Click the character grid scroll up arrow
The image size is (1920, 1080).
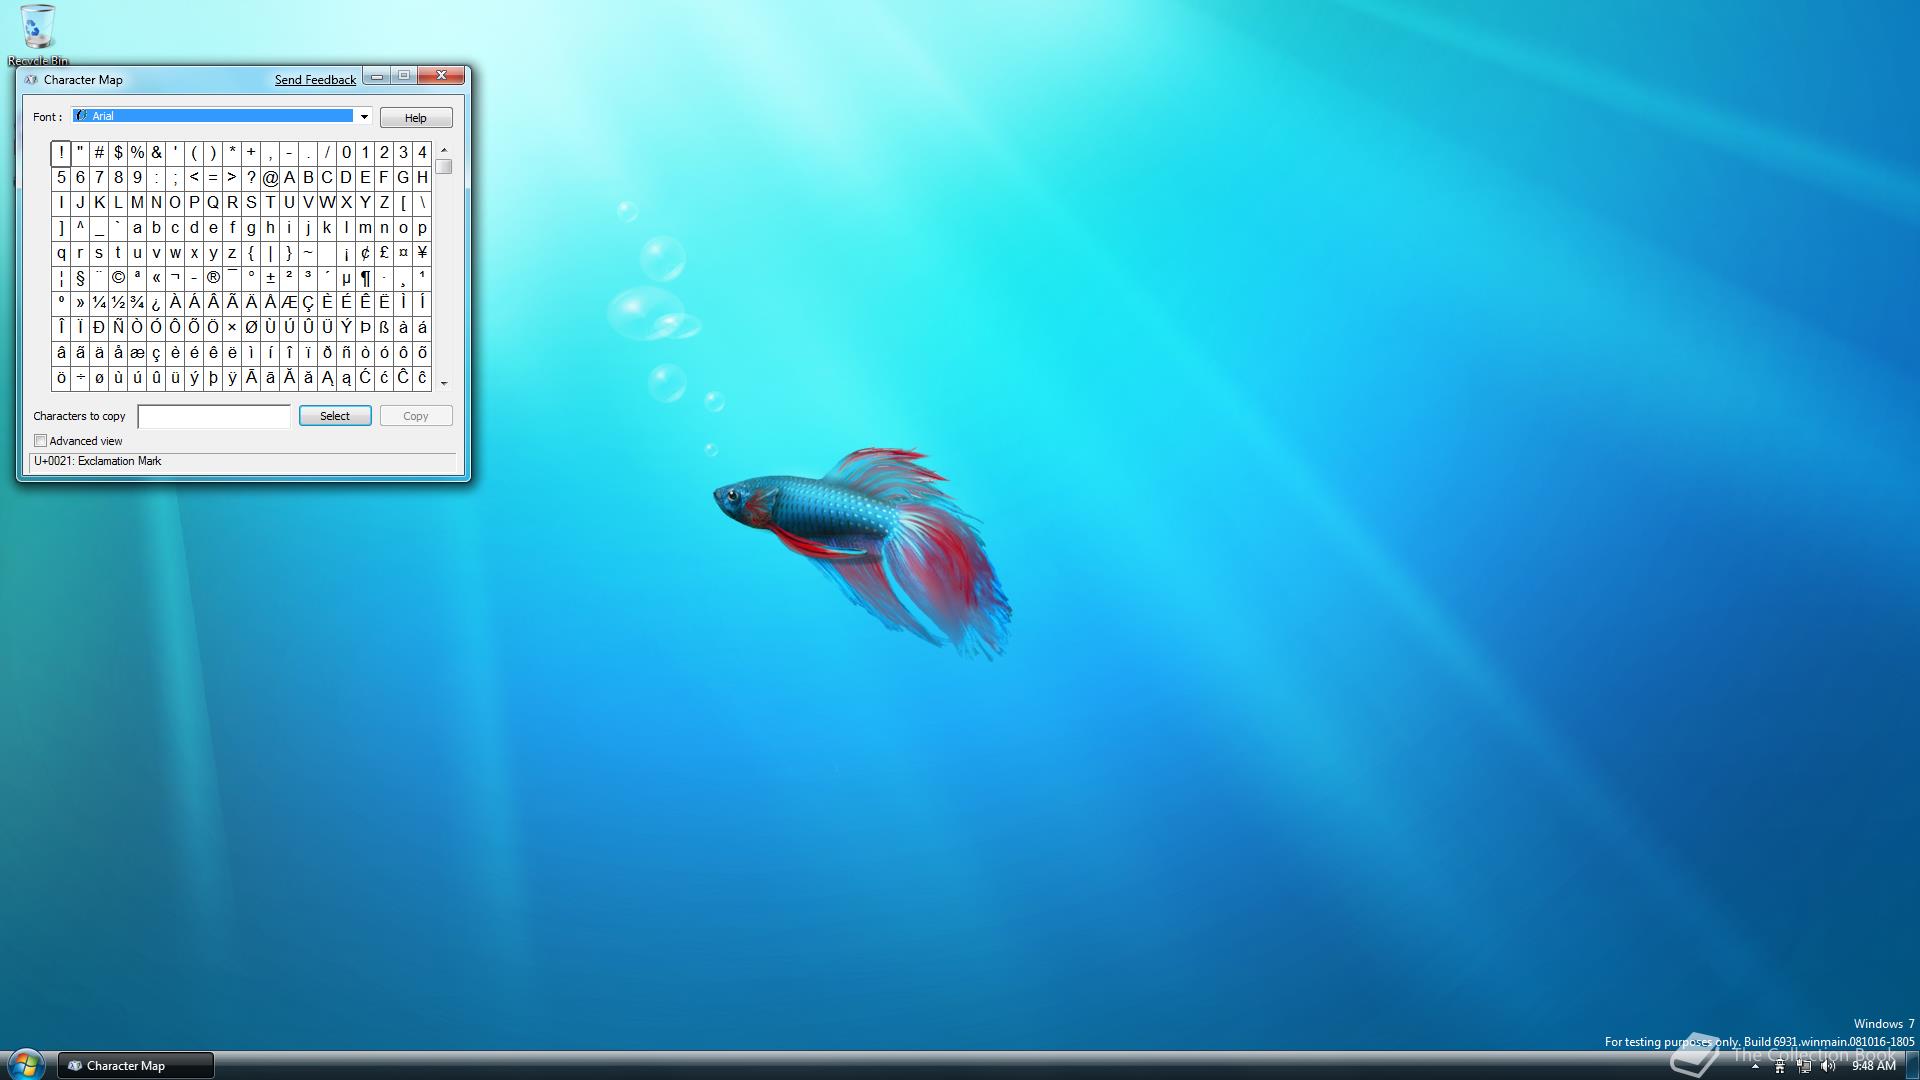pyautogui.click(x=444, y=149)
